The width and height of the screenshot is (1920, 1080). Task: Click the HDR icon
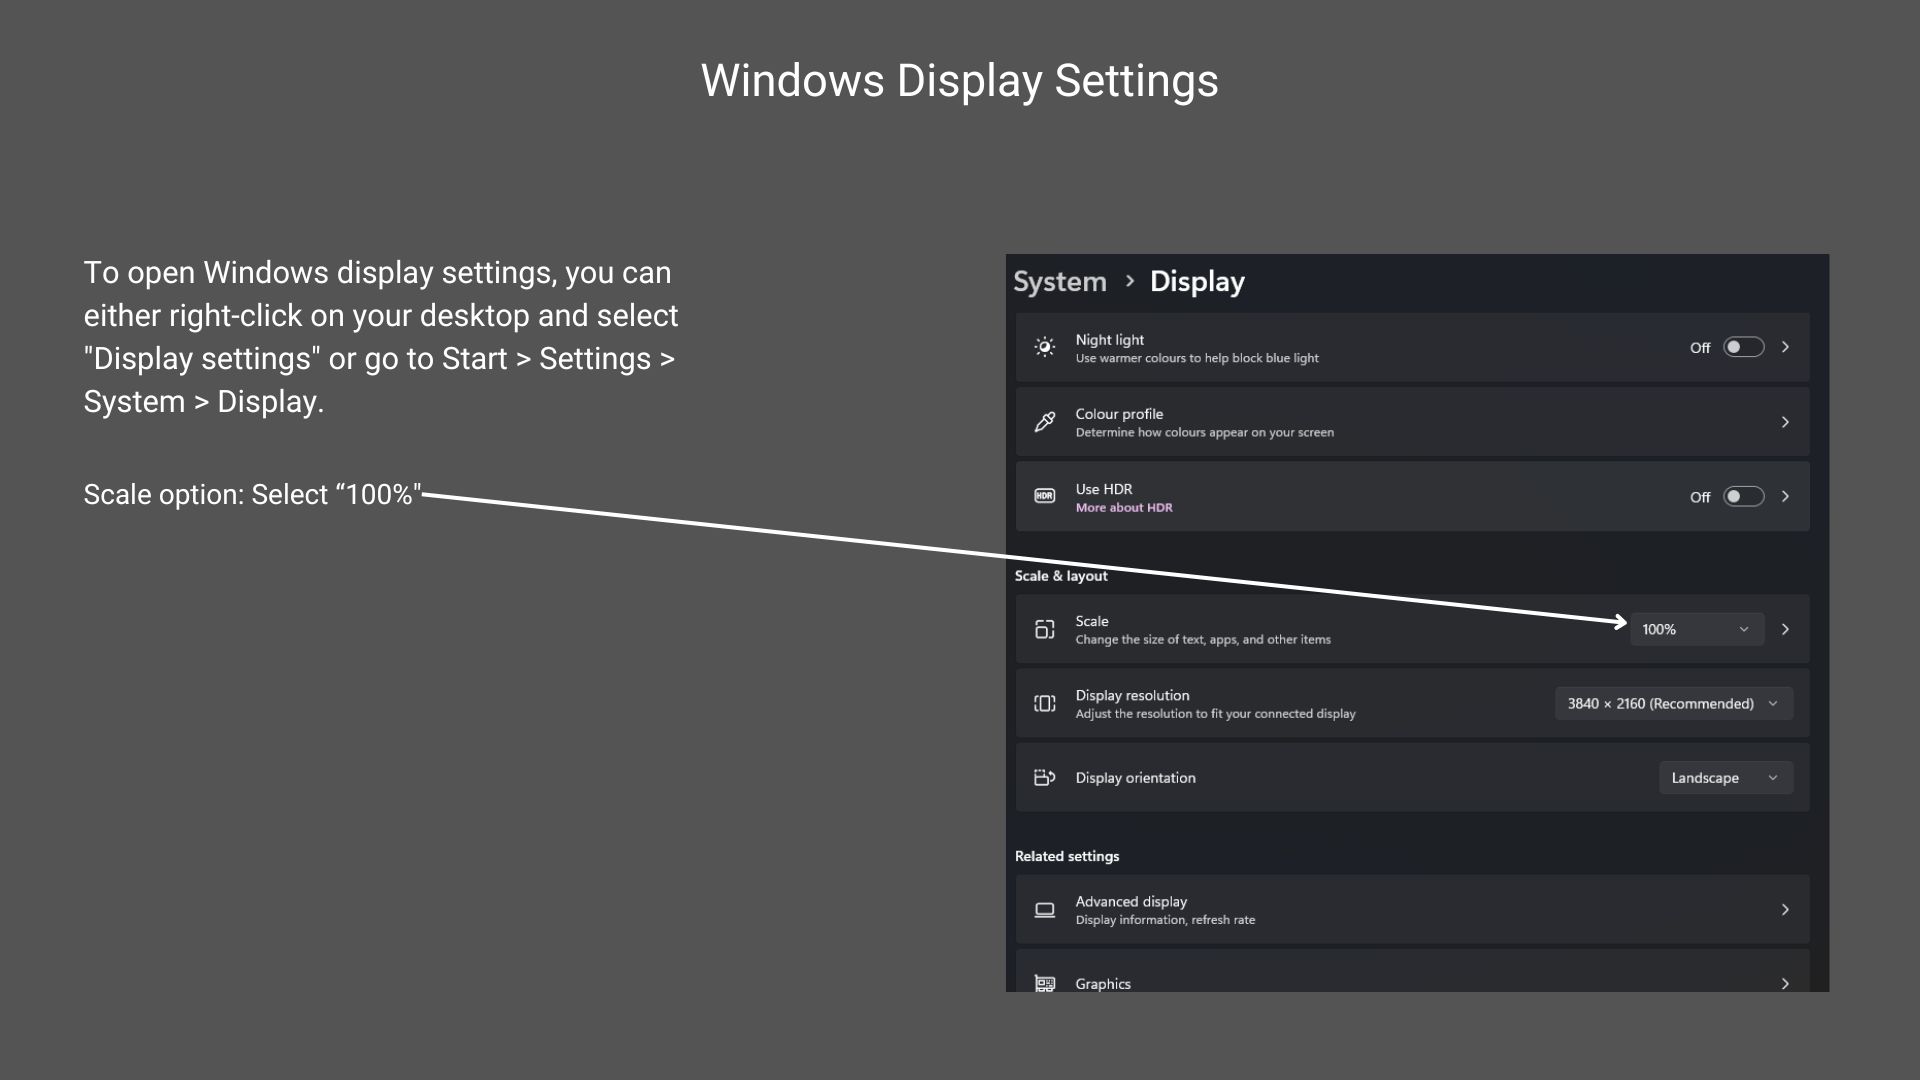1044,496
